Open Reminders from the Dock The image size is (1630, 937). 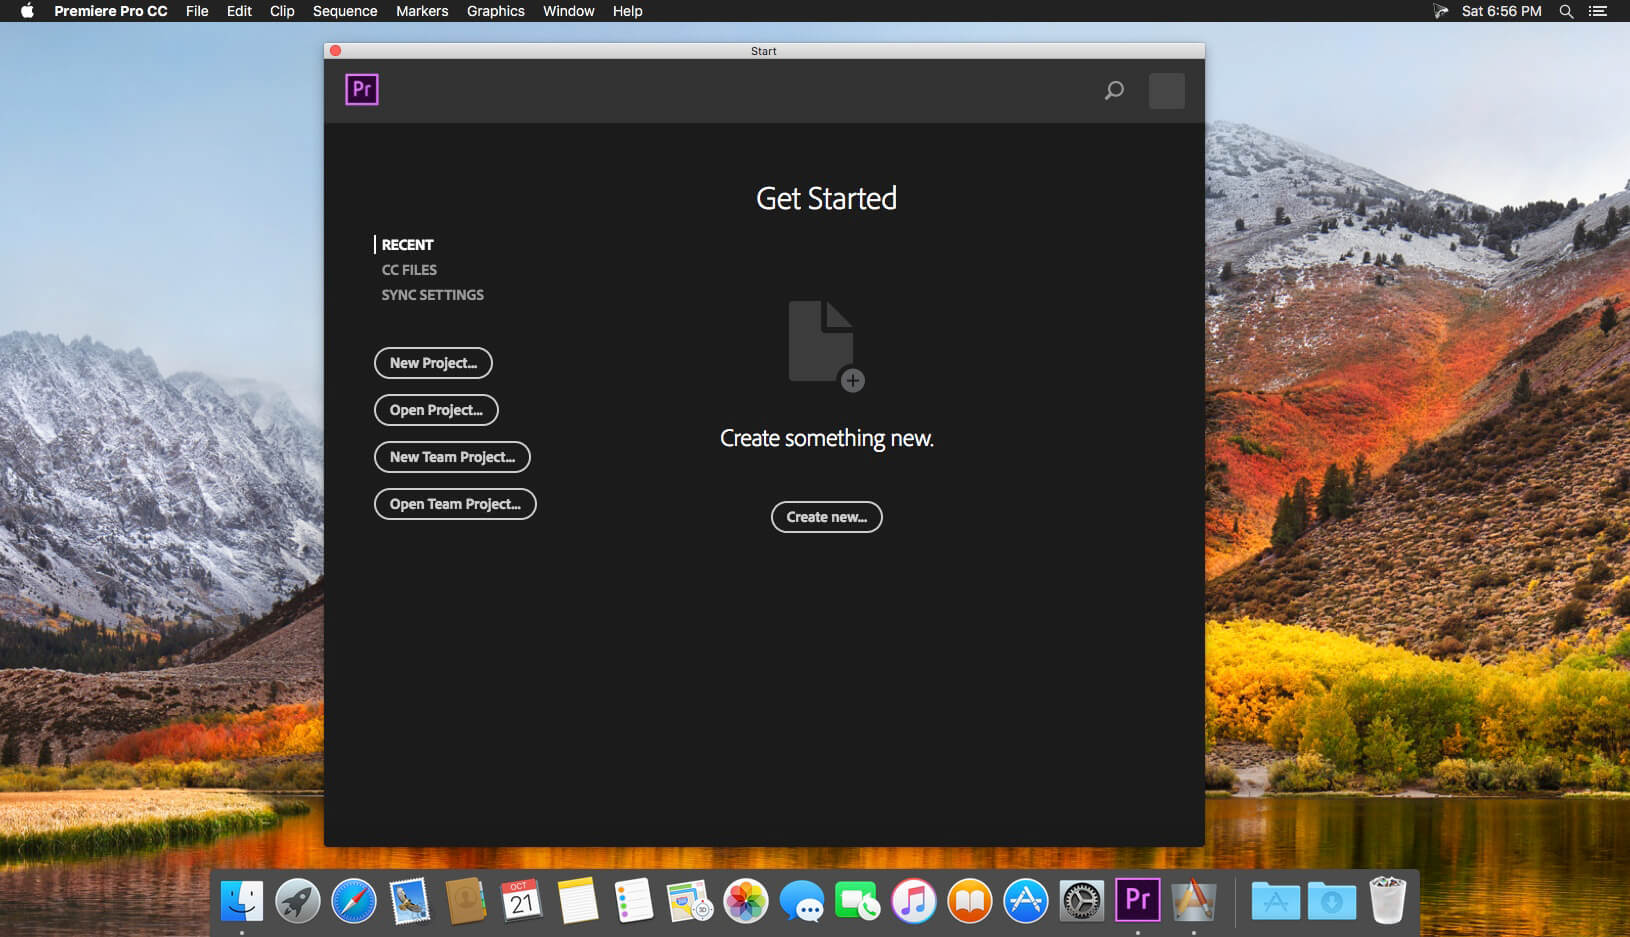pyautogui.click(x=634, y=901)
